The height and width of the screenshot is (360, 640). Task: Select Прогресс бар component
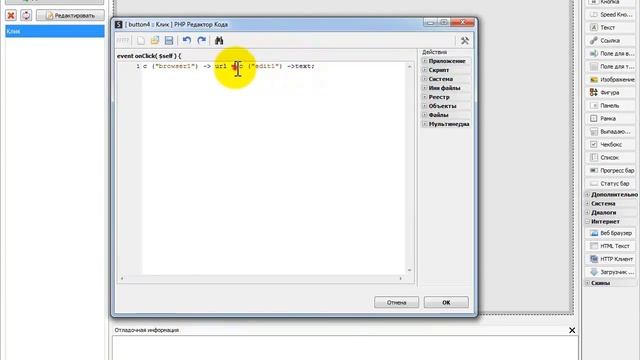(x=610, y=170)
